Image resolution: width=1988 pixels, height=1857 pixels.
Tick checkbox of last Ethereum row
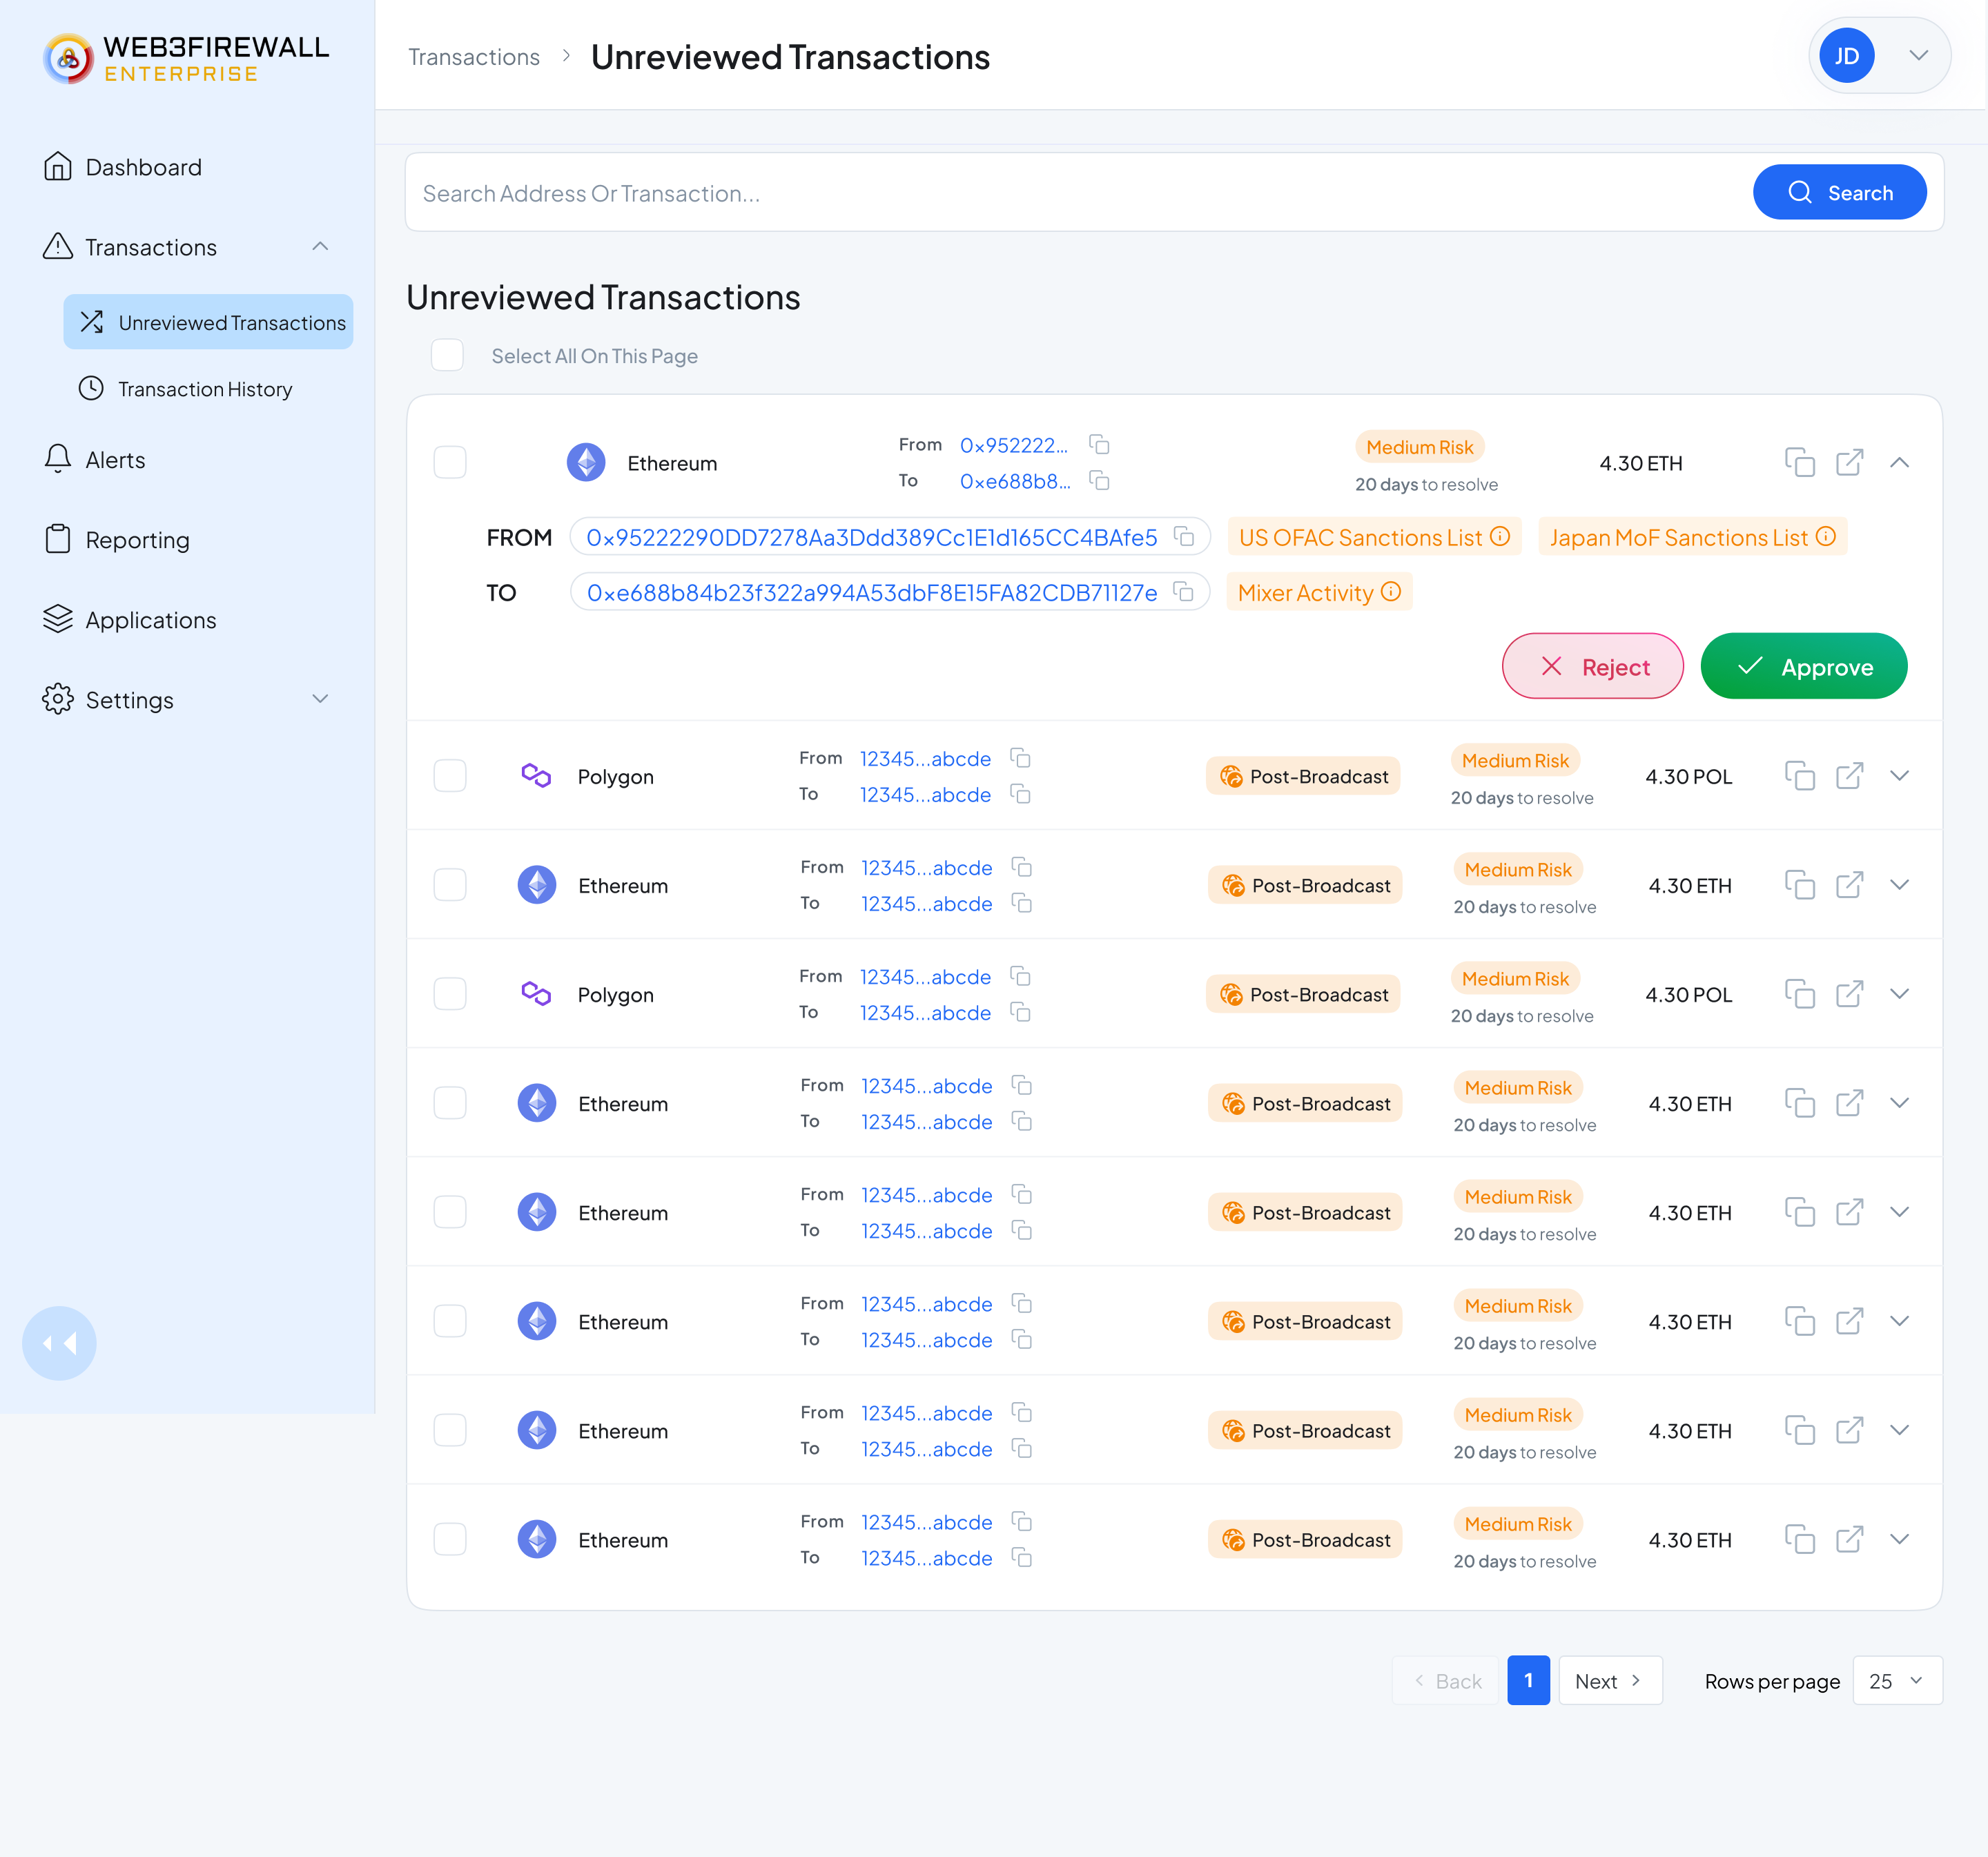coord(450,1539)
